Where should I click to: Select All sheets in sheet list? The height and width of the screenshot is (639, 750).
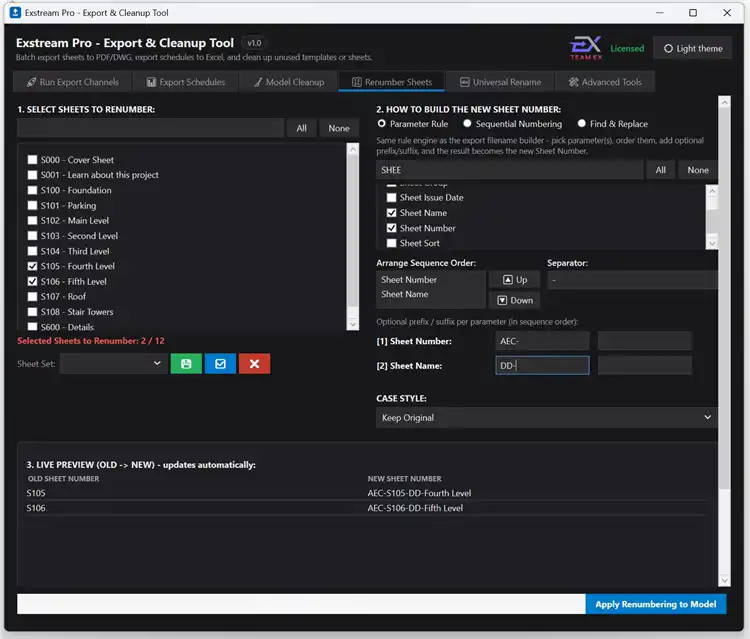pyautogui.click(x=301, y=128)
